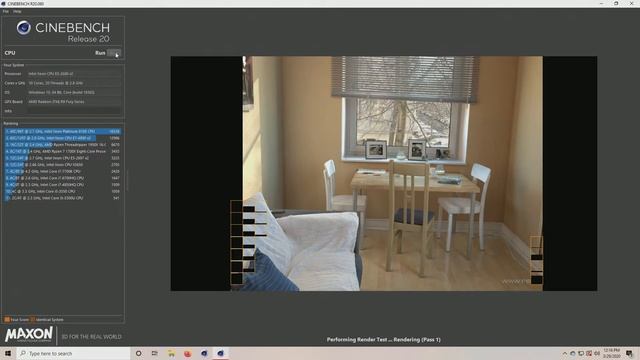Open the Windows Start menu

(8, 353)
